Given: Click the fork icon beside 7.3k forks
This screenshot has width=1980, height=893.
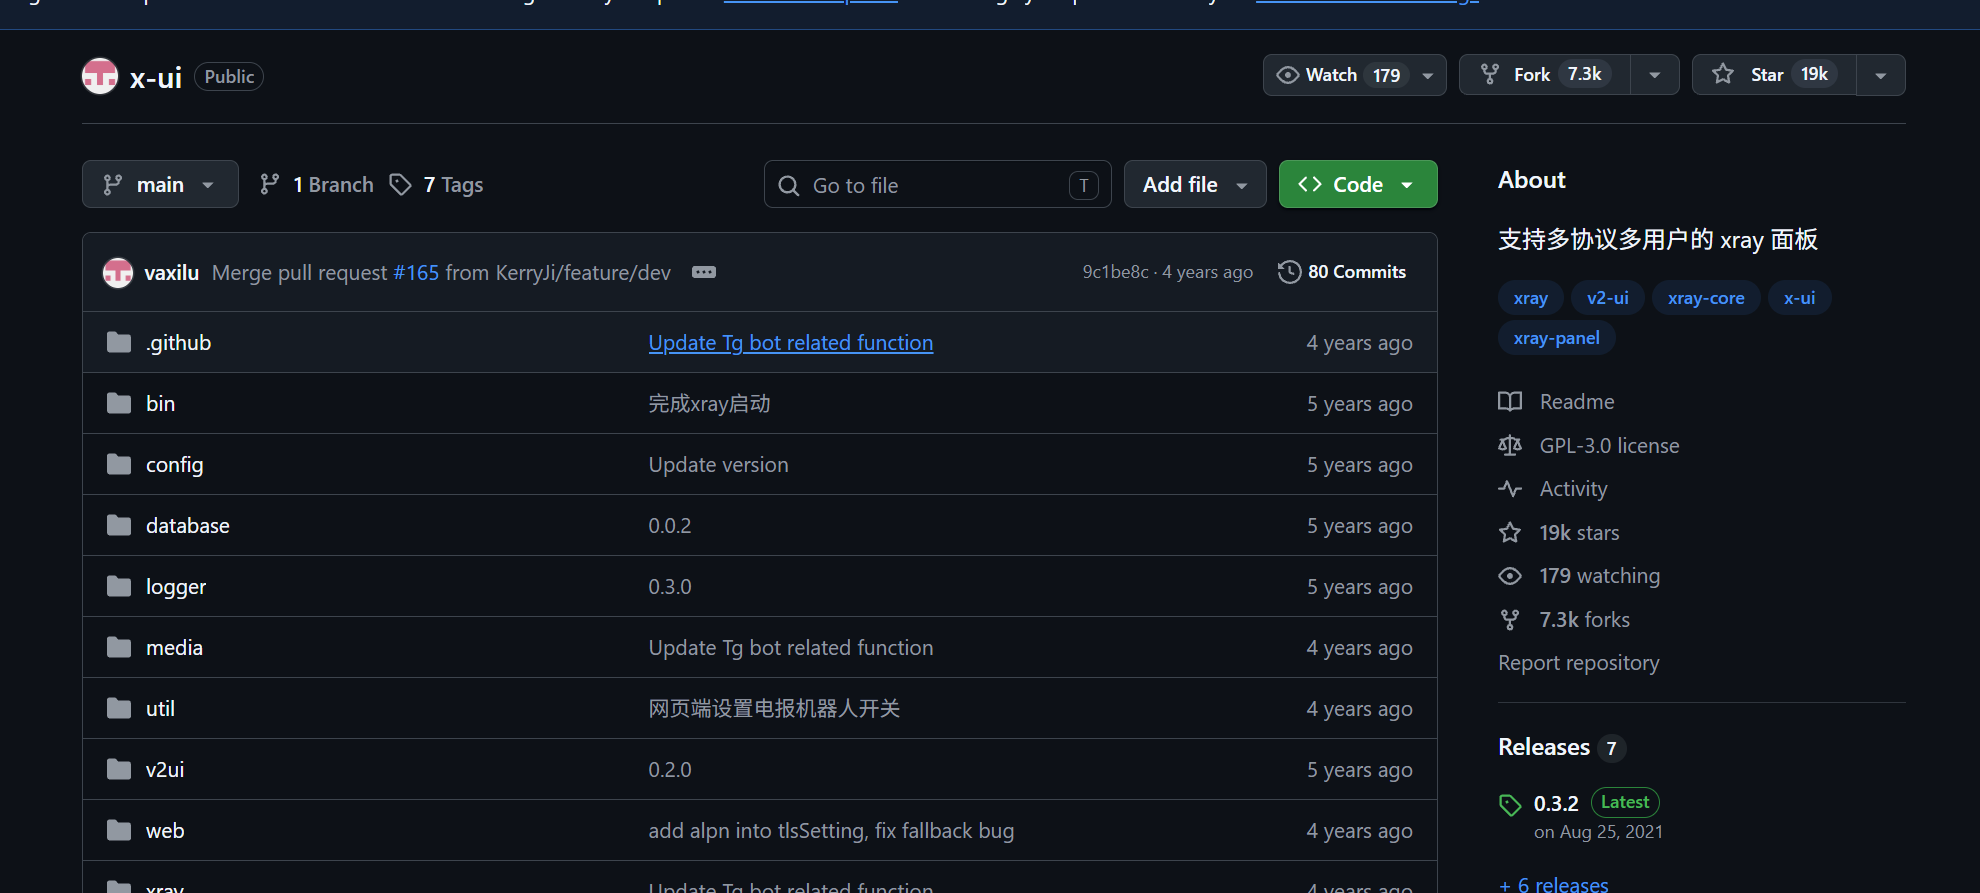Looking at the screenshot, I should click(x=1510, y=620).
